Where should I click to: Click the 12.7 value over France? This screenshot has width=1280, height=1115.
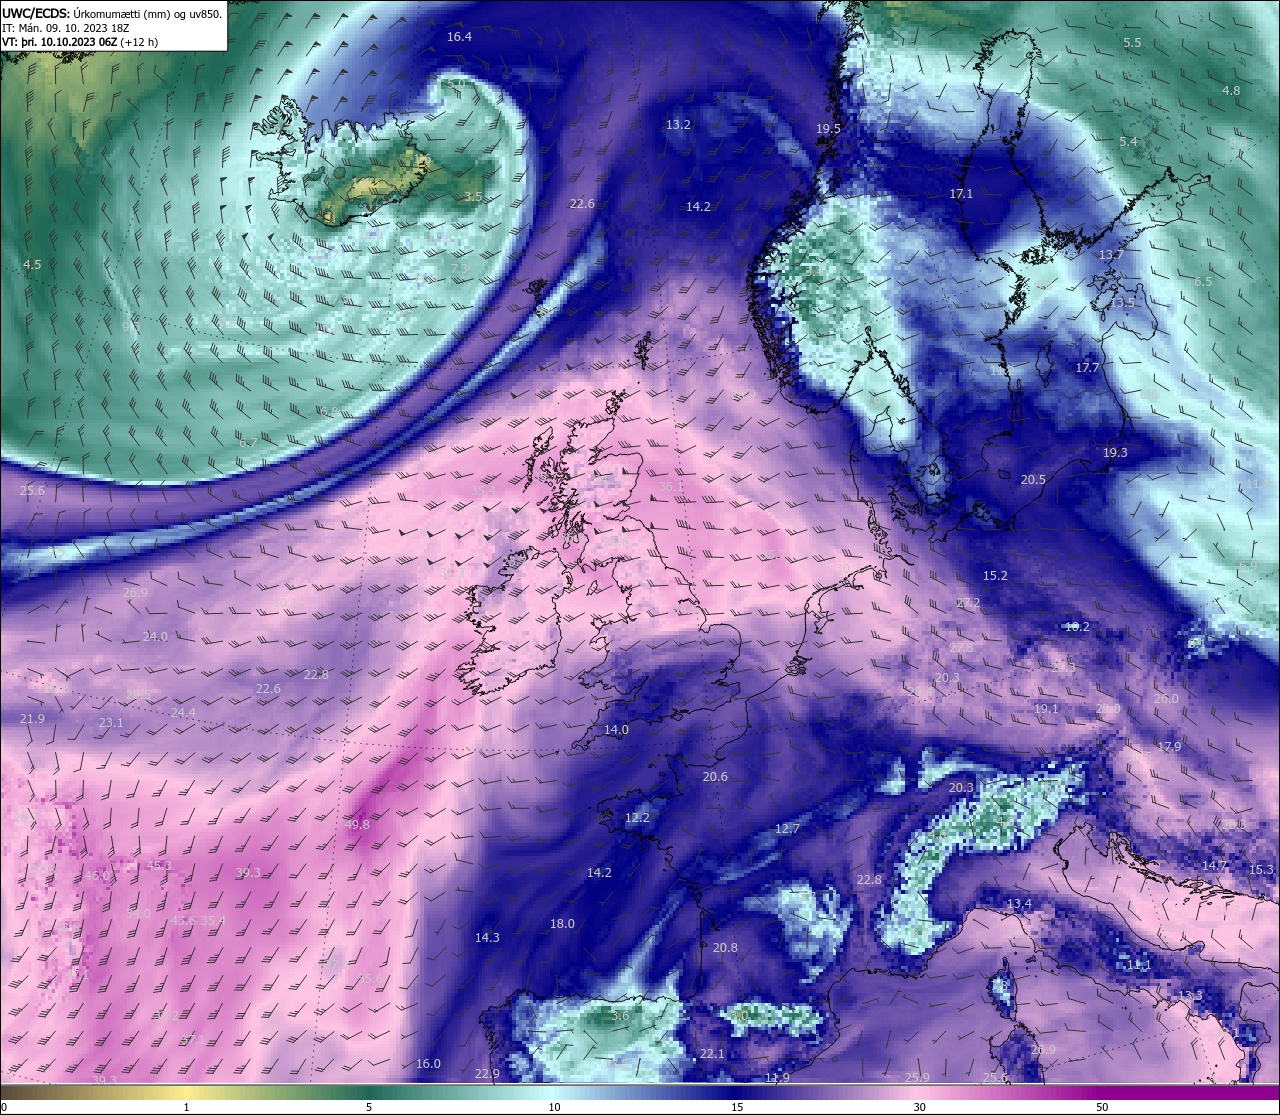point(787,829)
